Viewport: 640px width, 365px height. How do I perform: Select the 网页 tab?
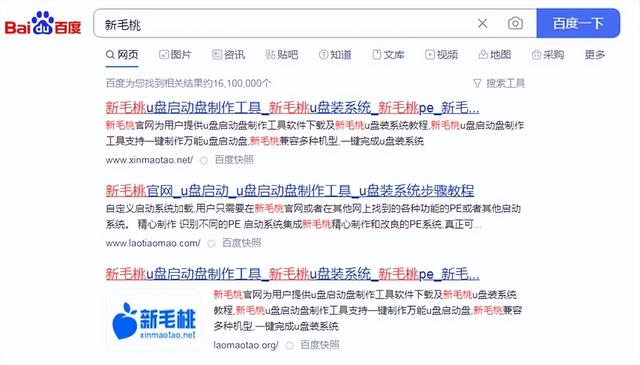(122, 55)
